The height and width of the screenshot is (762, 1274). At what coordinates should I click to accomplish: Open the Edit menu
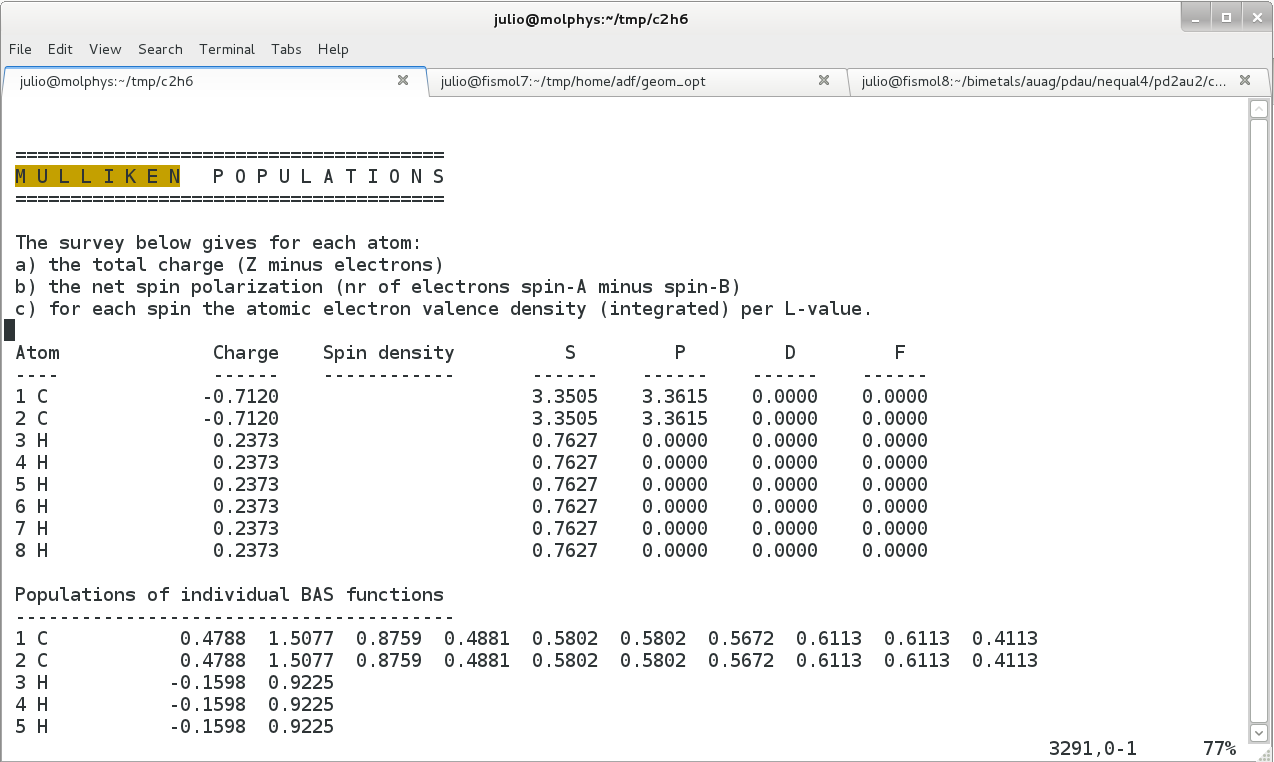coord(60,49)
